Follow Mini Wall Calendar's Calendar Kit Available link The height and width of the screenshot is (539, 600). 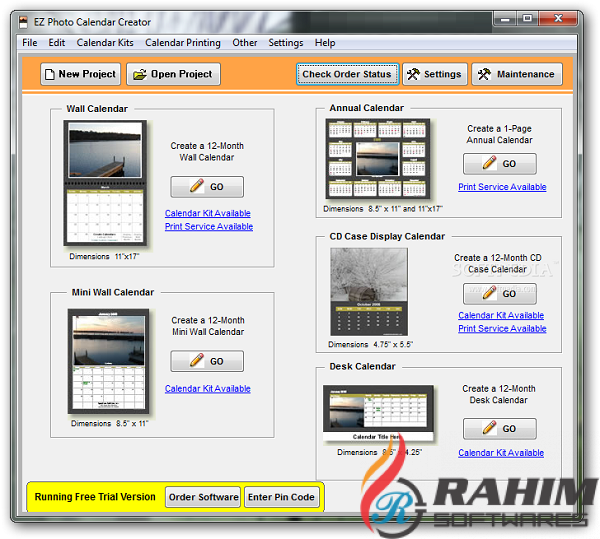click(x=208, y=389)
